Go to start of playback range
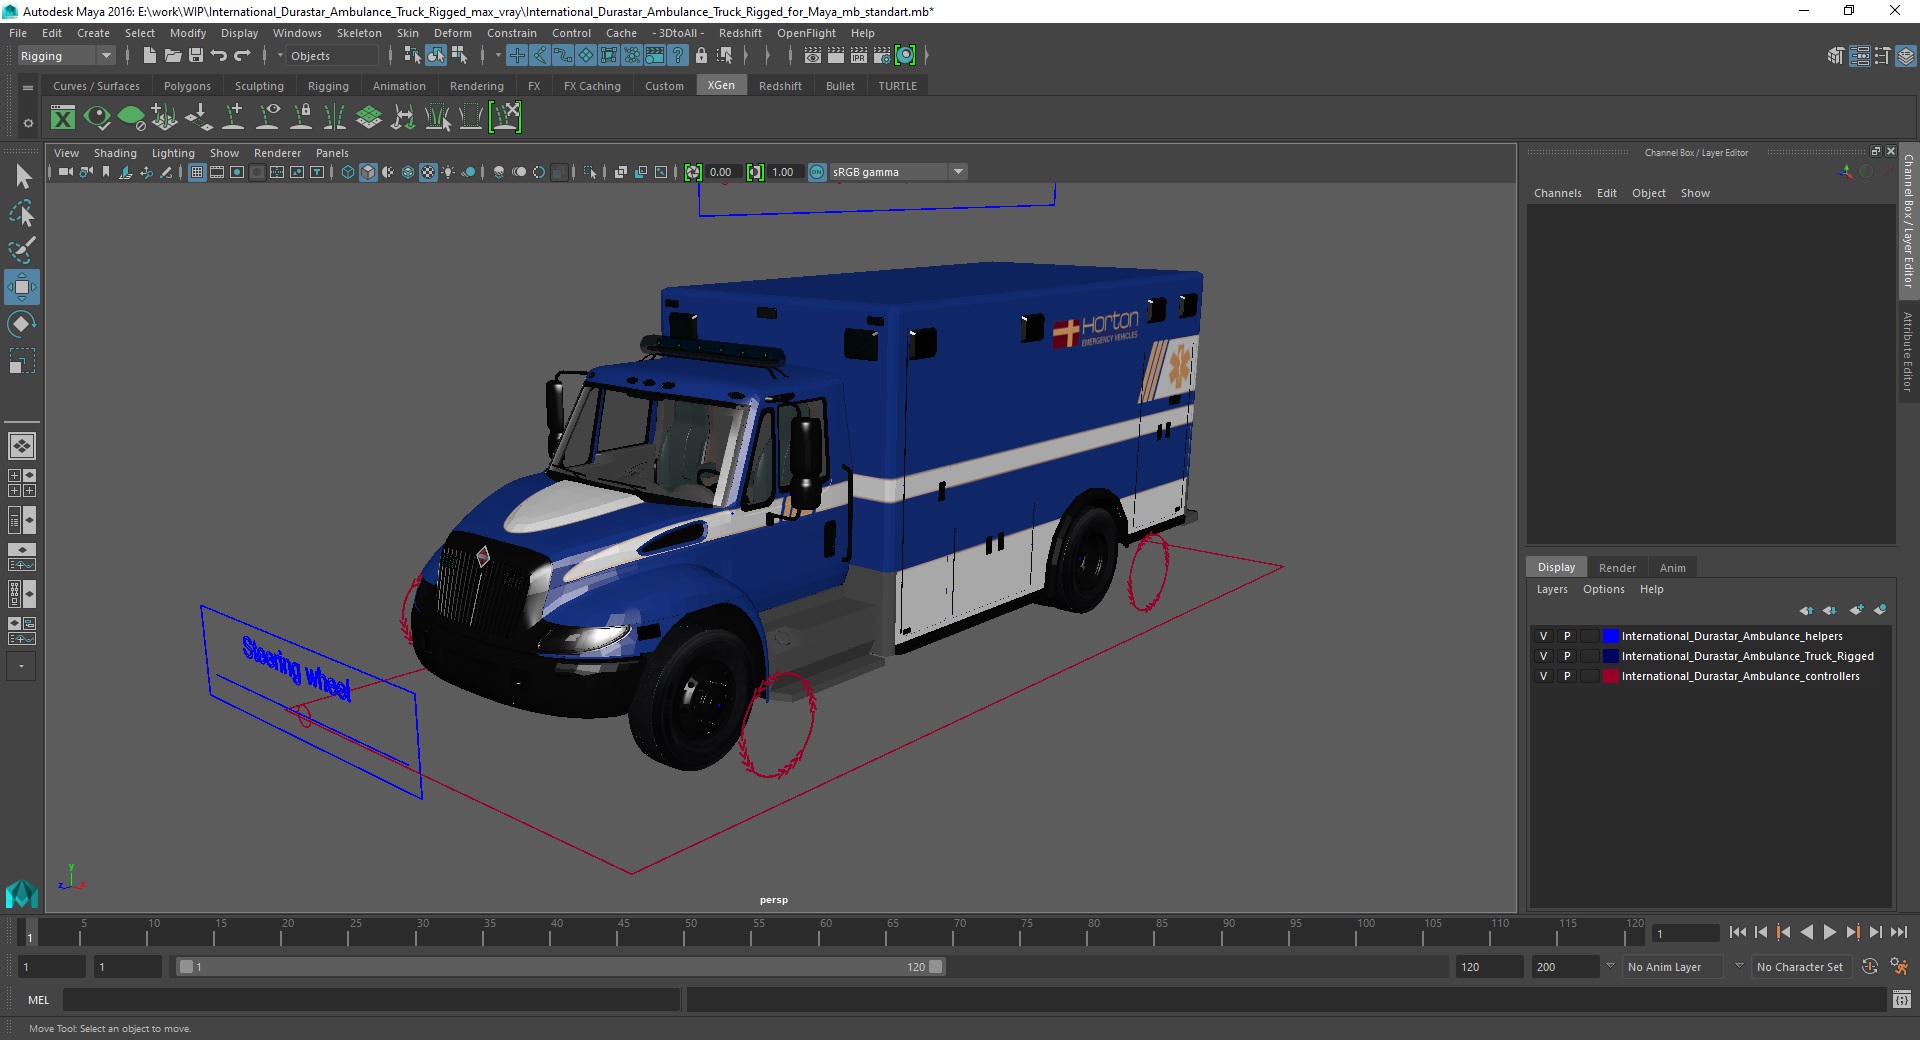 coord(1738,932)
